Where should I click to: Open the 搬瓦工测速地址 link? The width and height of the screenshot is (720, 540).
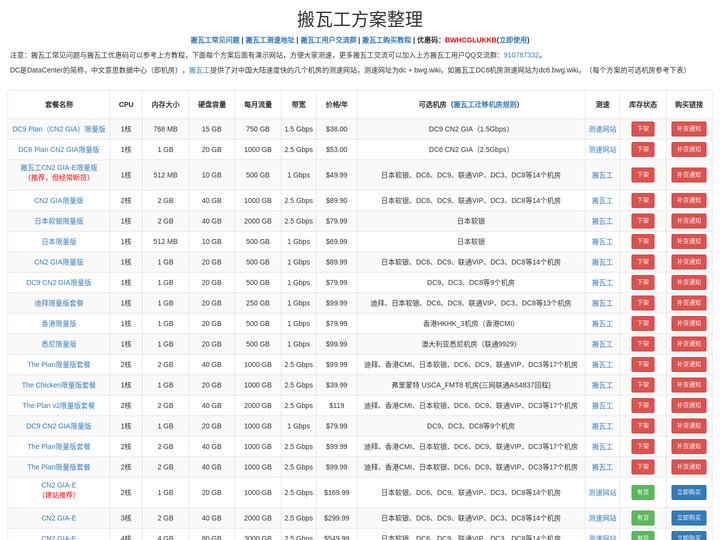[x=270, y=40]
